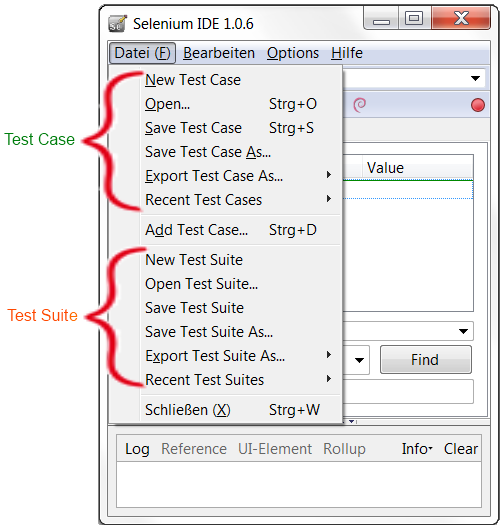Switch to the Reference tab

click(194, 449)
